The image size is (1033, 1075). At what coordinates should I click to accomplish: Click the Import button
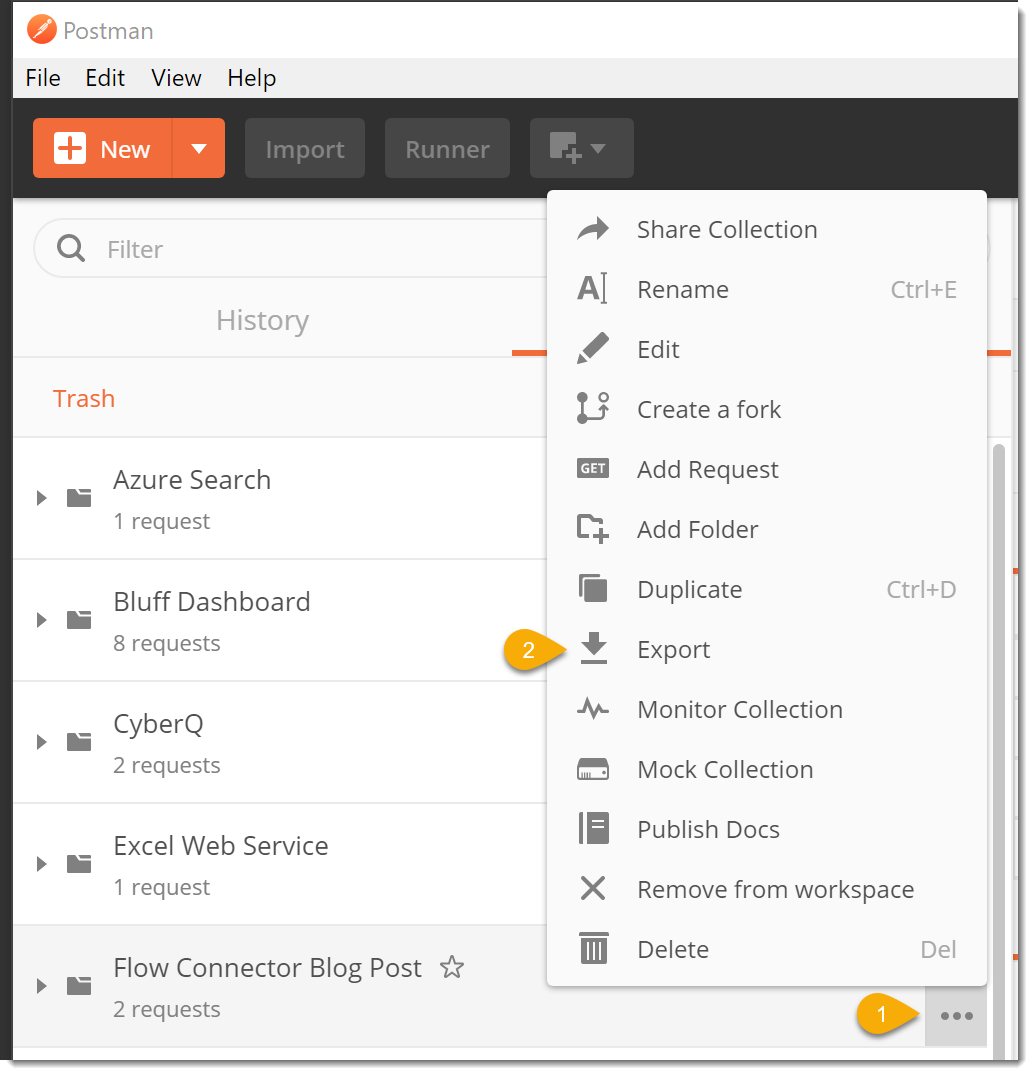304,148
